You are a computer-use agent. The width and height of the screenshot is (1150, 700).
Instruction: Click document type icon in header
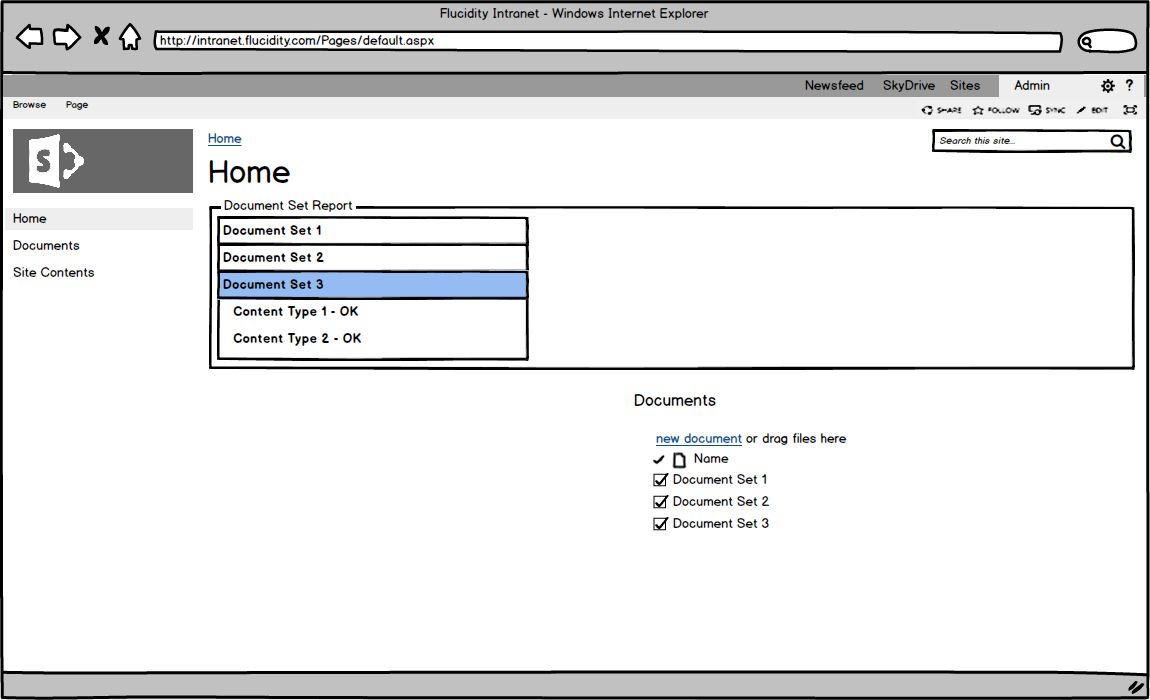(x=679, y=460)
